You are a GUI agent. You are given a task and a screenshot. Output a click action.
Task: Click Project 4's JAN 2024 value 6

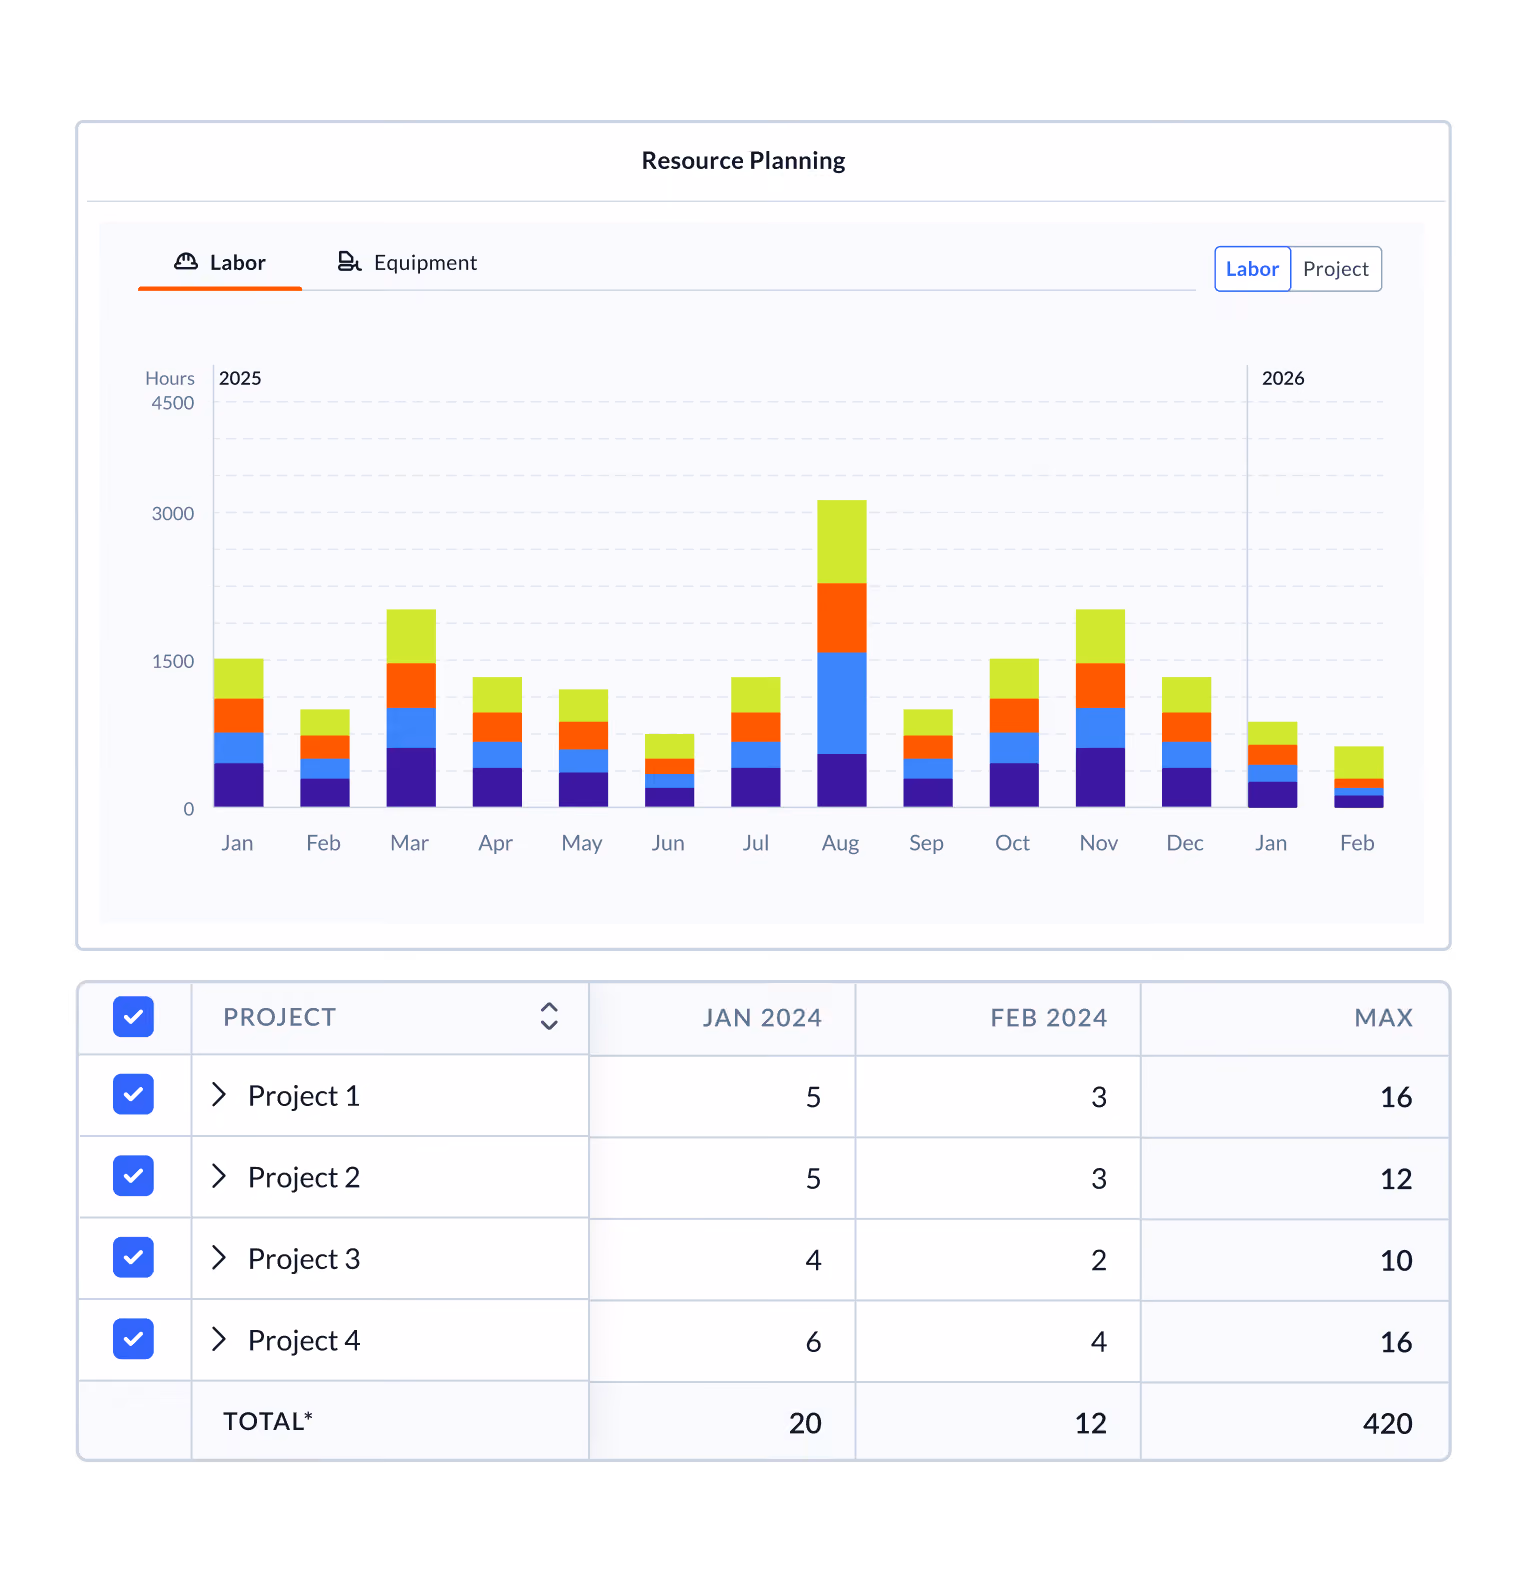pos(814,1342)
